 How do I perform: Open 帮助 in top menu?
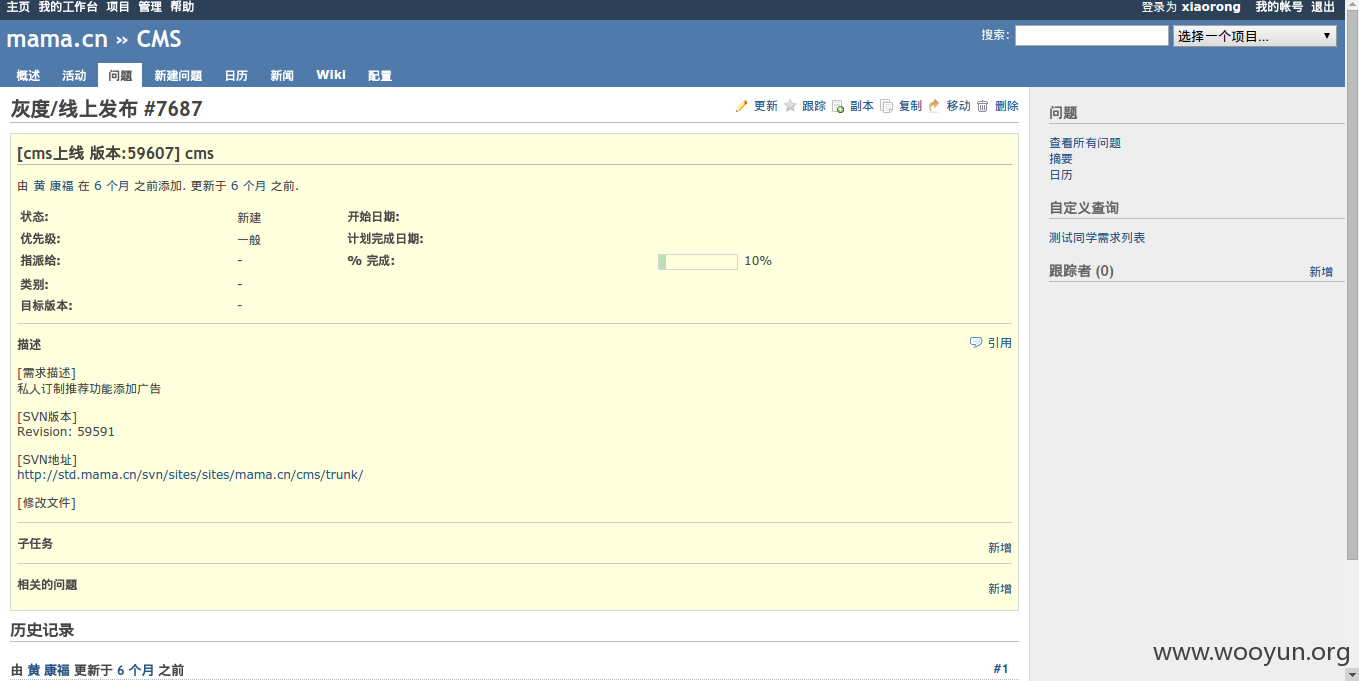pyautogui.click(x=182, y=7)
